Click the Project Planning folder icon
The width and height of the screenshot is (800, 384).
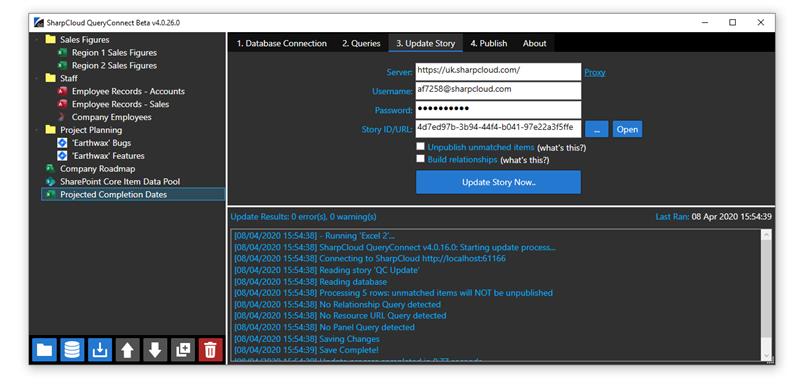pos(51,130)
